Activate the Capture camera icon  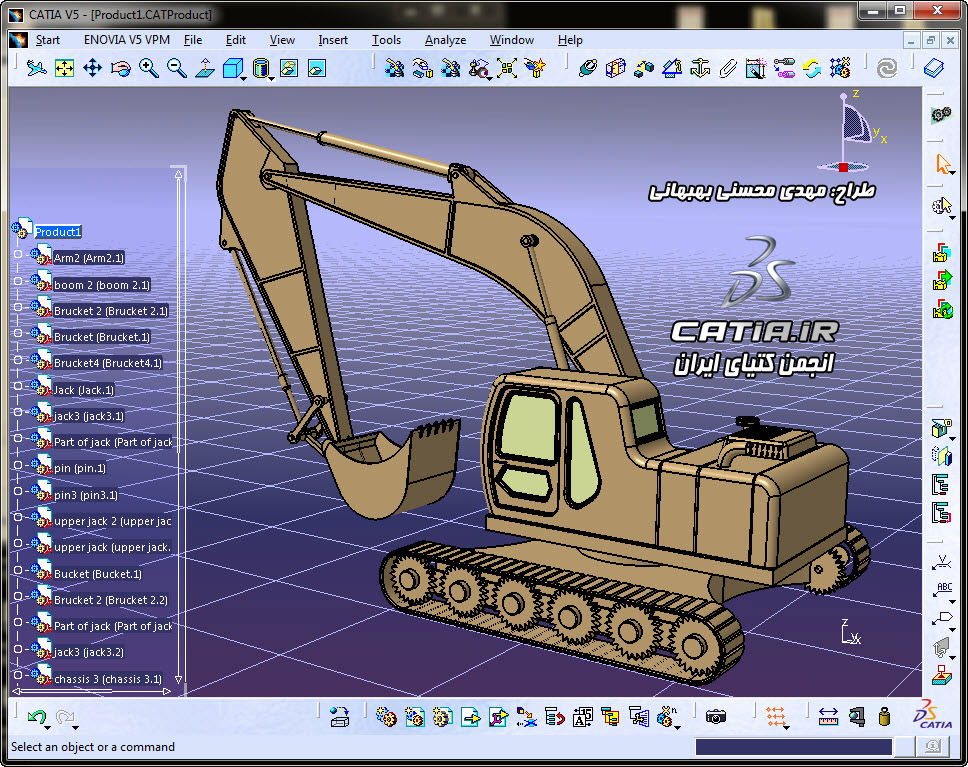pos(716,717)
